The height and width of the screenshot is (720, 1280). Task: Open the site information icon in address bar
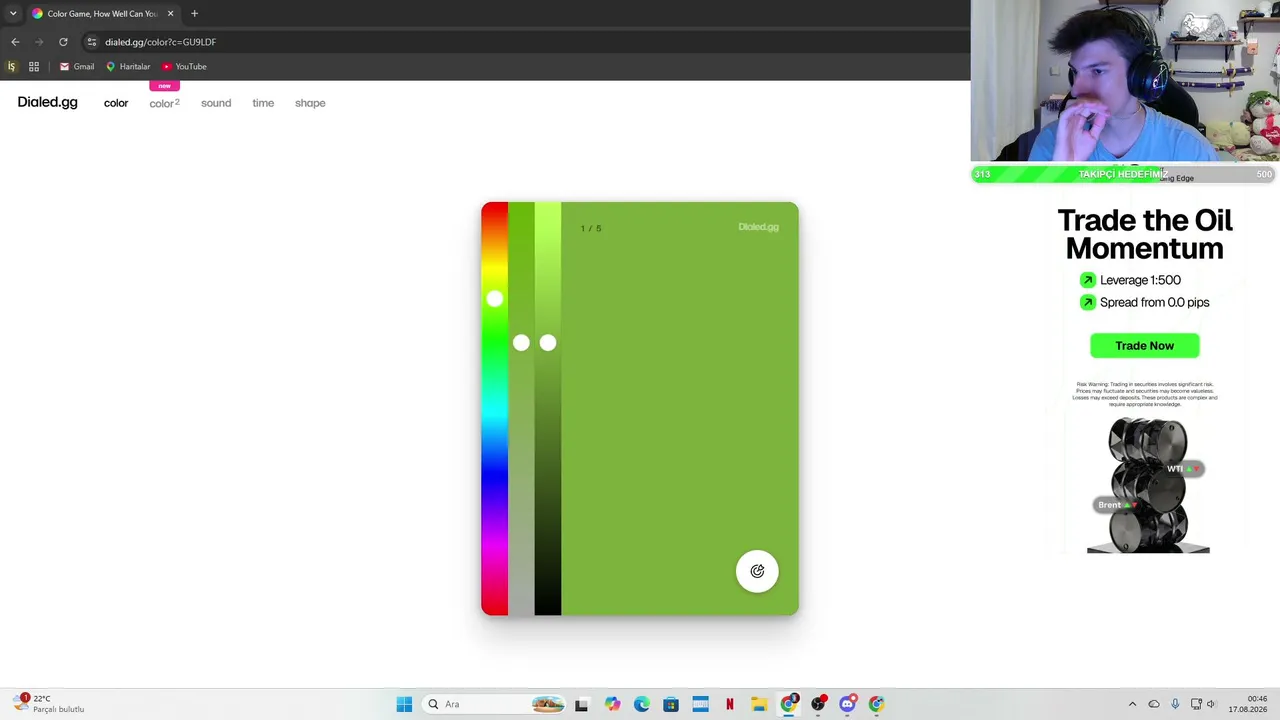point(91,42)
